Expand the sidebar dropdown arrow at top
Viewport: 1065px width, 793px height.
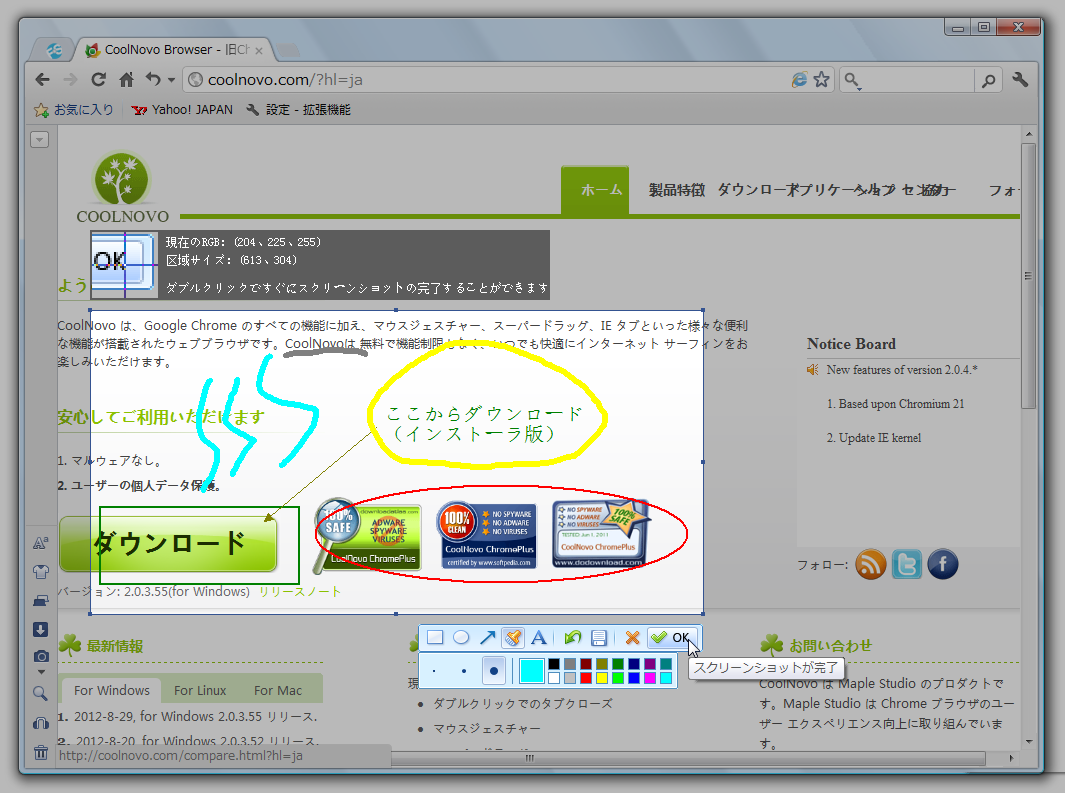[x=39, y=140]
